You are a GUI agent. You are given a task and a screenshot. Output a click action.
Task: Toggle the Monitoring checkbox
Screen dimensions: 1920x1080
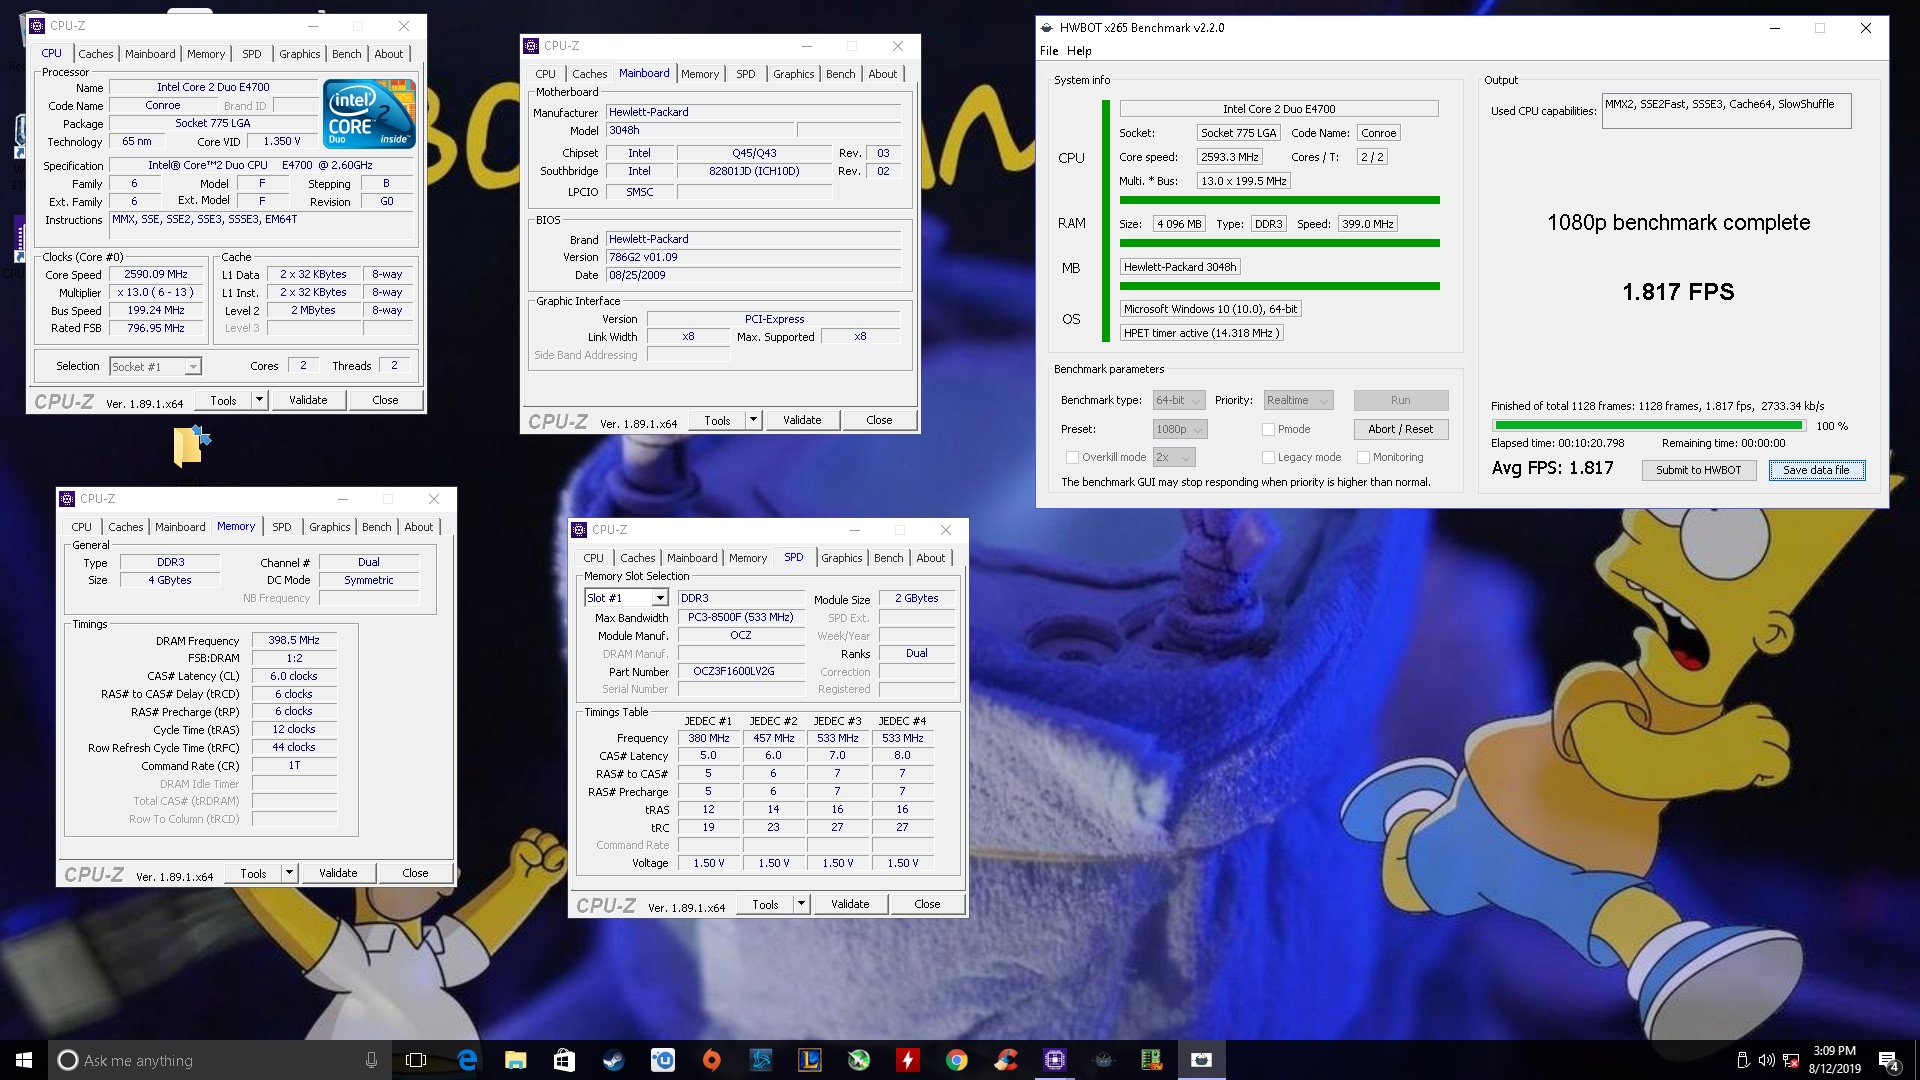coord(1363,457)
